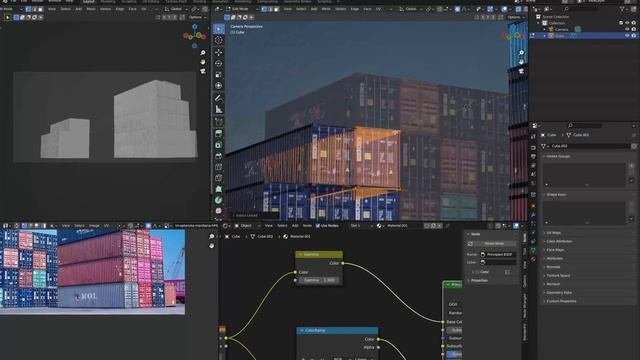Select the Rotate tool in camera viewport toolbar
Image resolution: width=640 pixels, height=360 pixels.
click(x=219, y=63)
